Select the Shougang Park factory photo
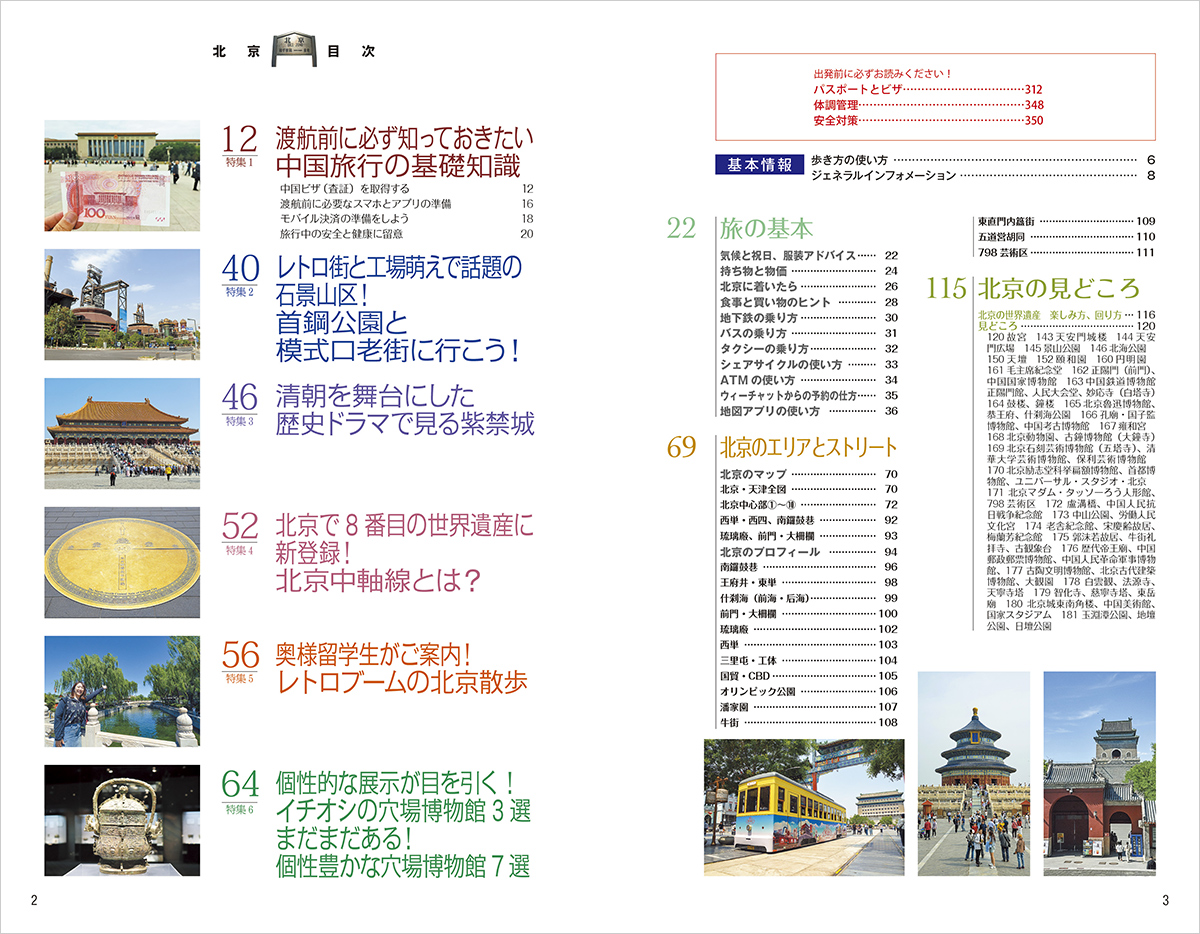Screen dimensions: 1200x934 122,304
